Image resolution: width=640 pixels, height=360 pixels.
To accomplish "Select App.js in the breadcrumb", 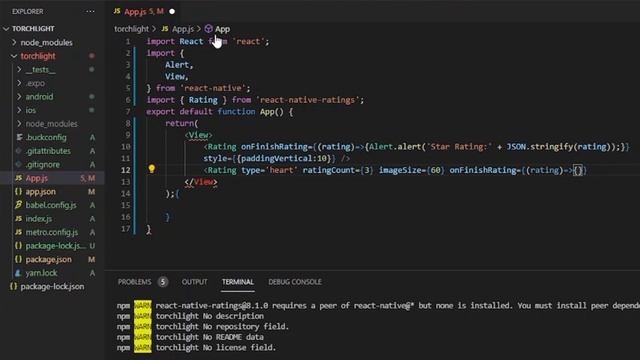I will click(x=183, y=29).
